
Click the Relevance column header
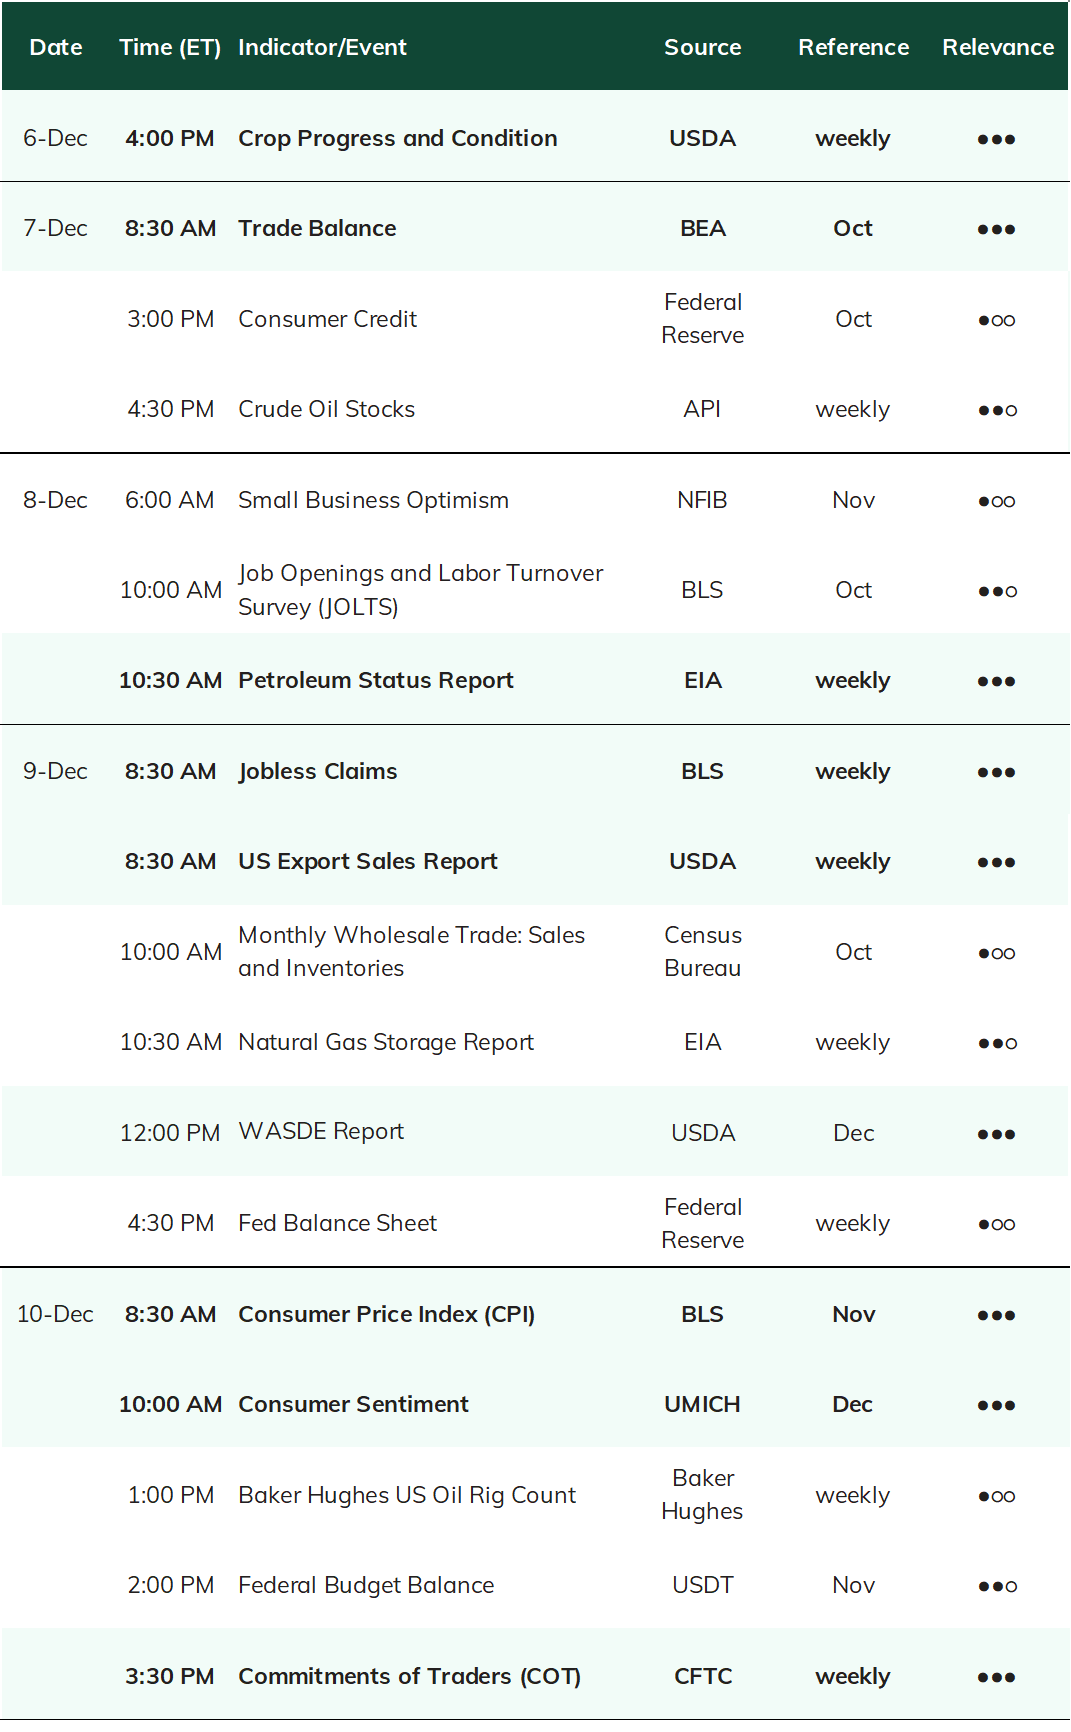tap(998, 47)
